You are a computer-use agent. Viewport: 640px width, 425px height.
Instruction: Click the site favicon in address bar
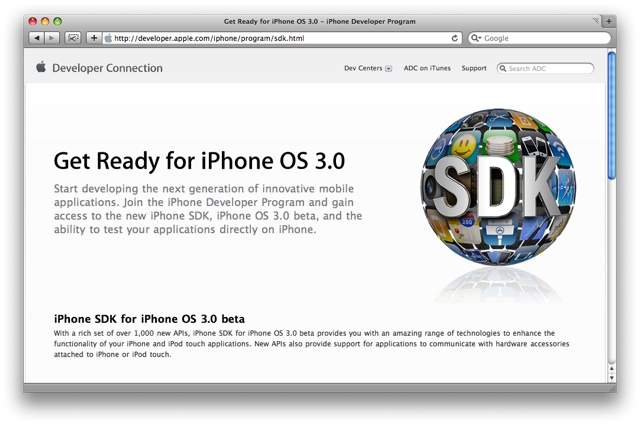click(x=108, y=38)
